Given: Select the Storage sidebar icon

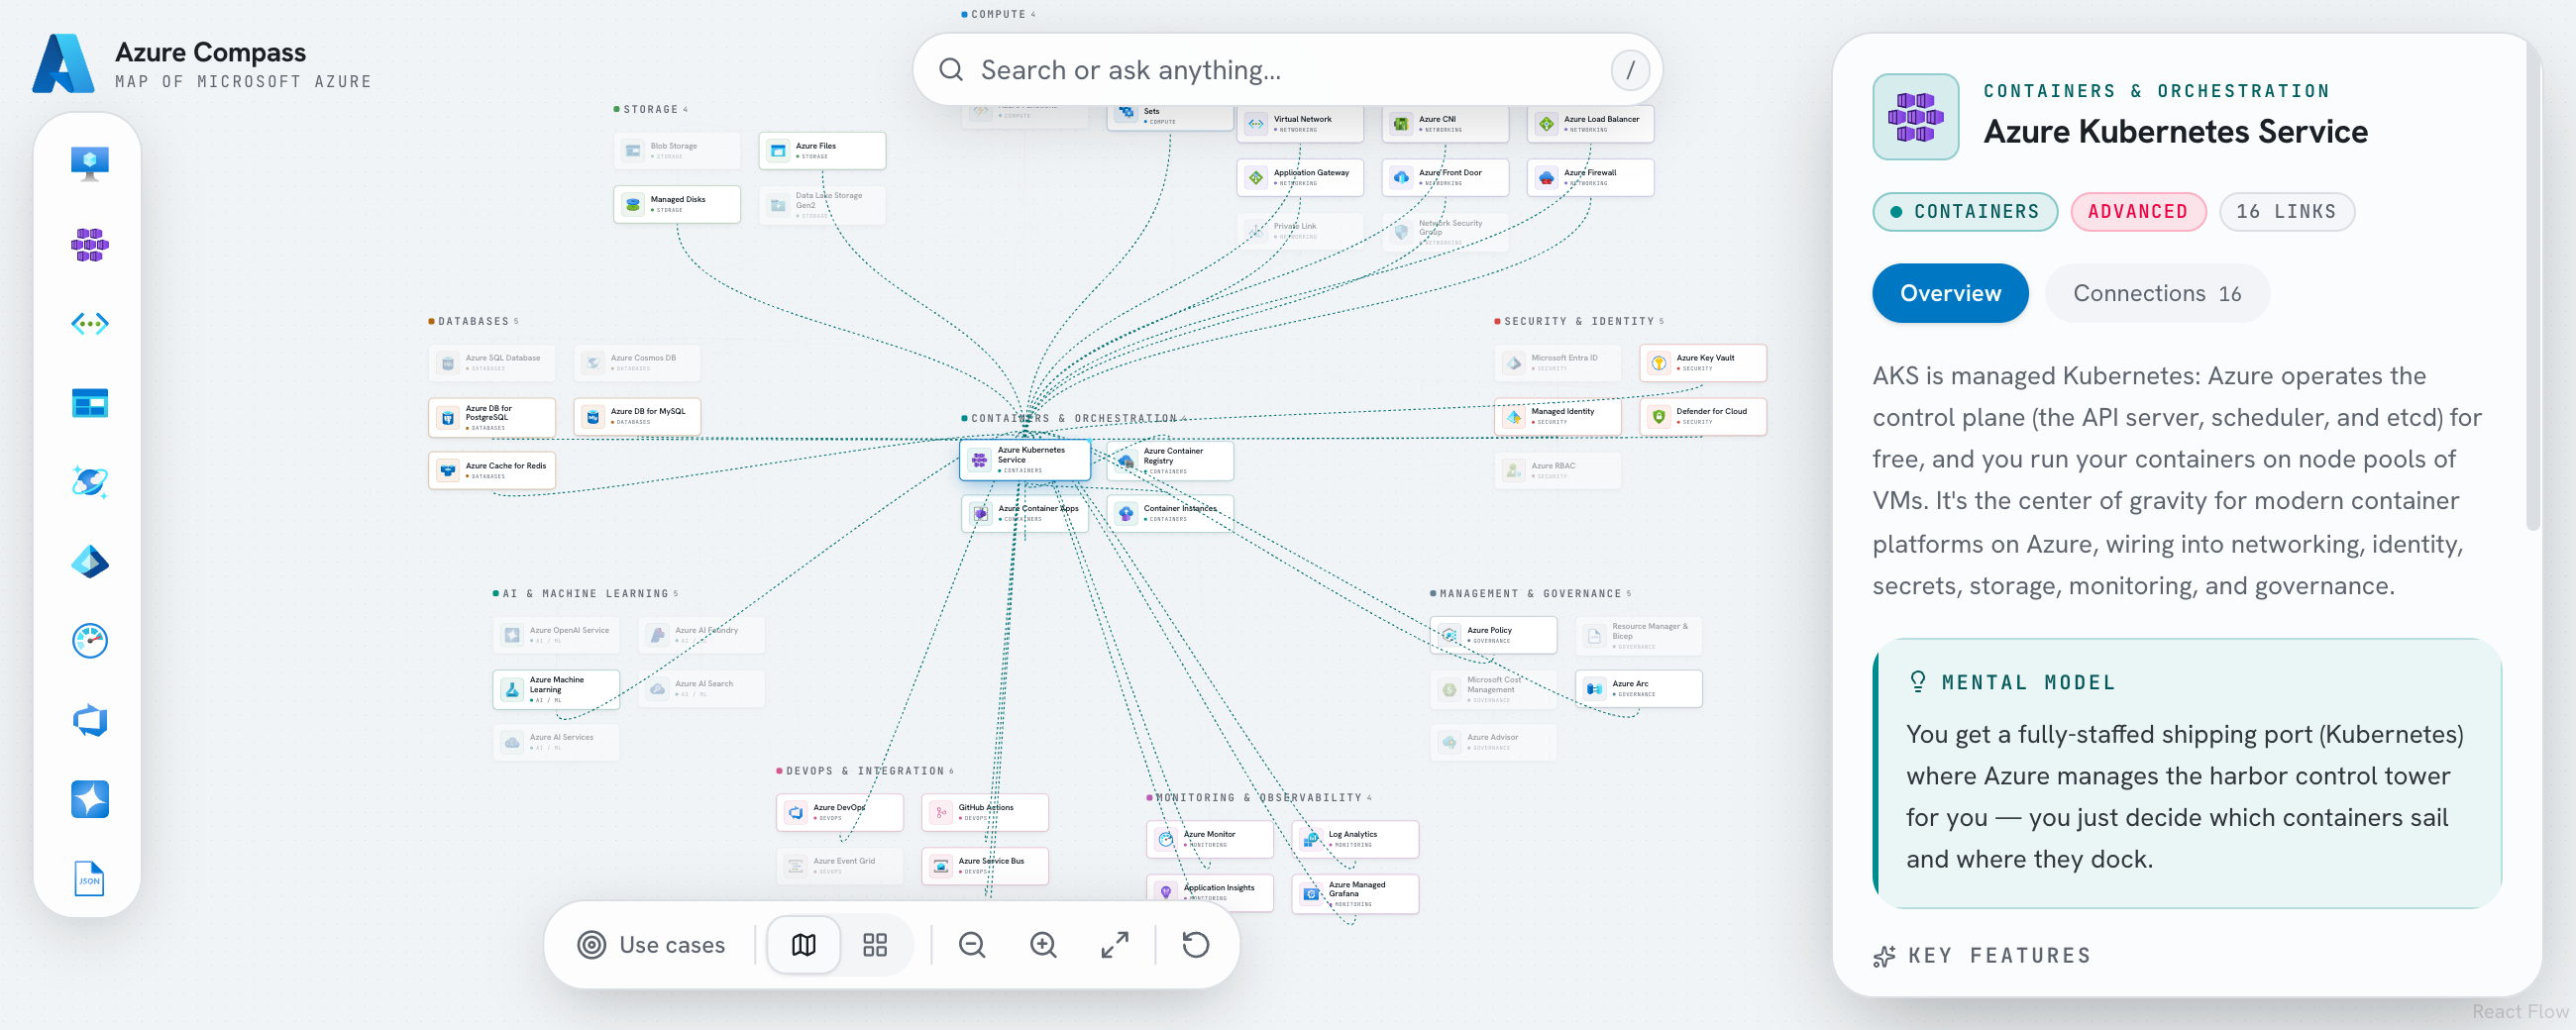Looking at the screenshot, I should click(x=90, y=403).
